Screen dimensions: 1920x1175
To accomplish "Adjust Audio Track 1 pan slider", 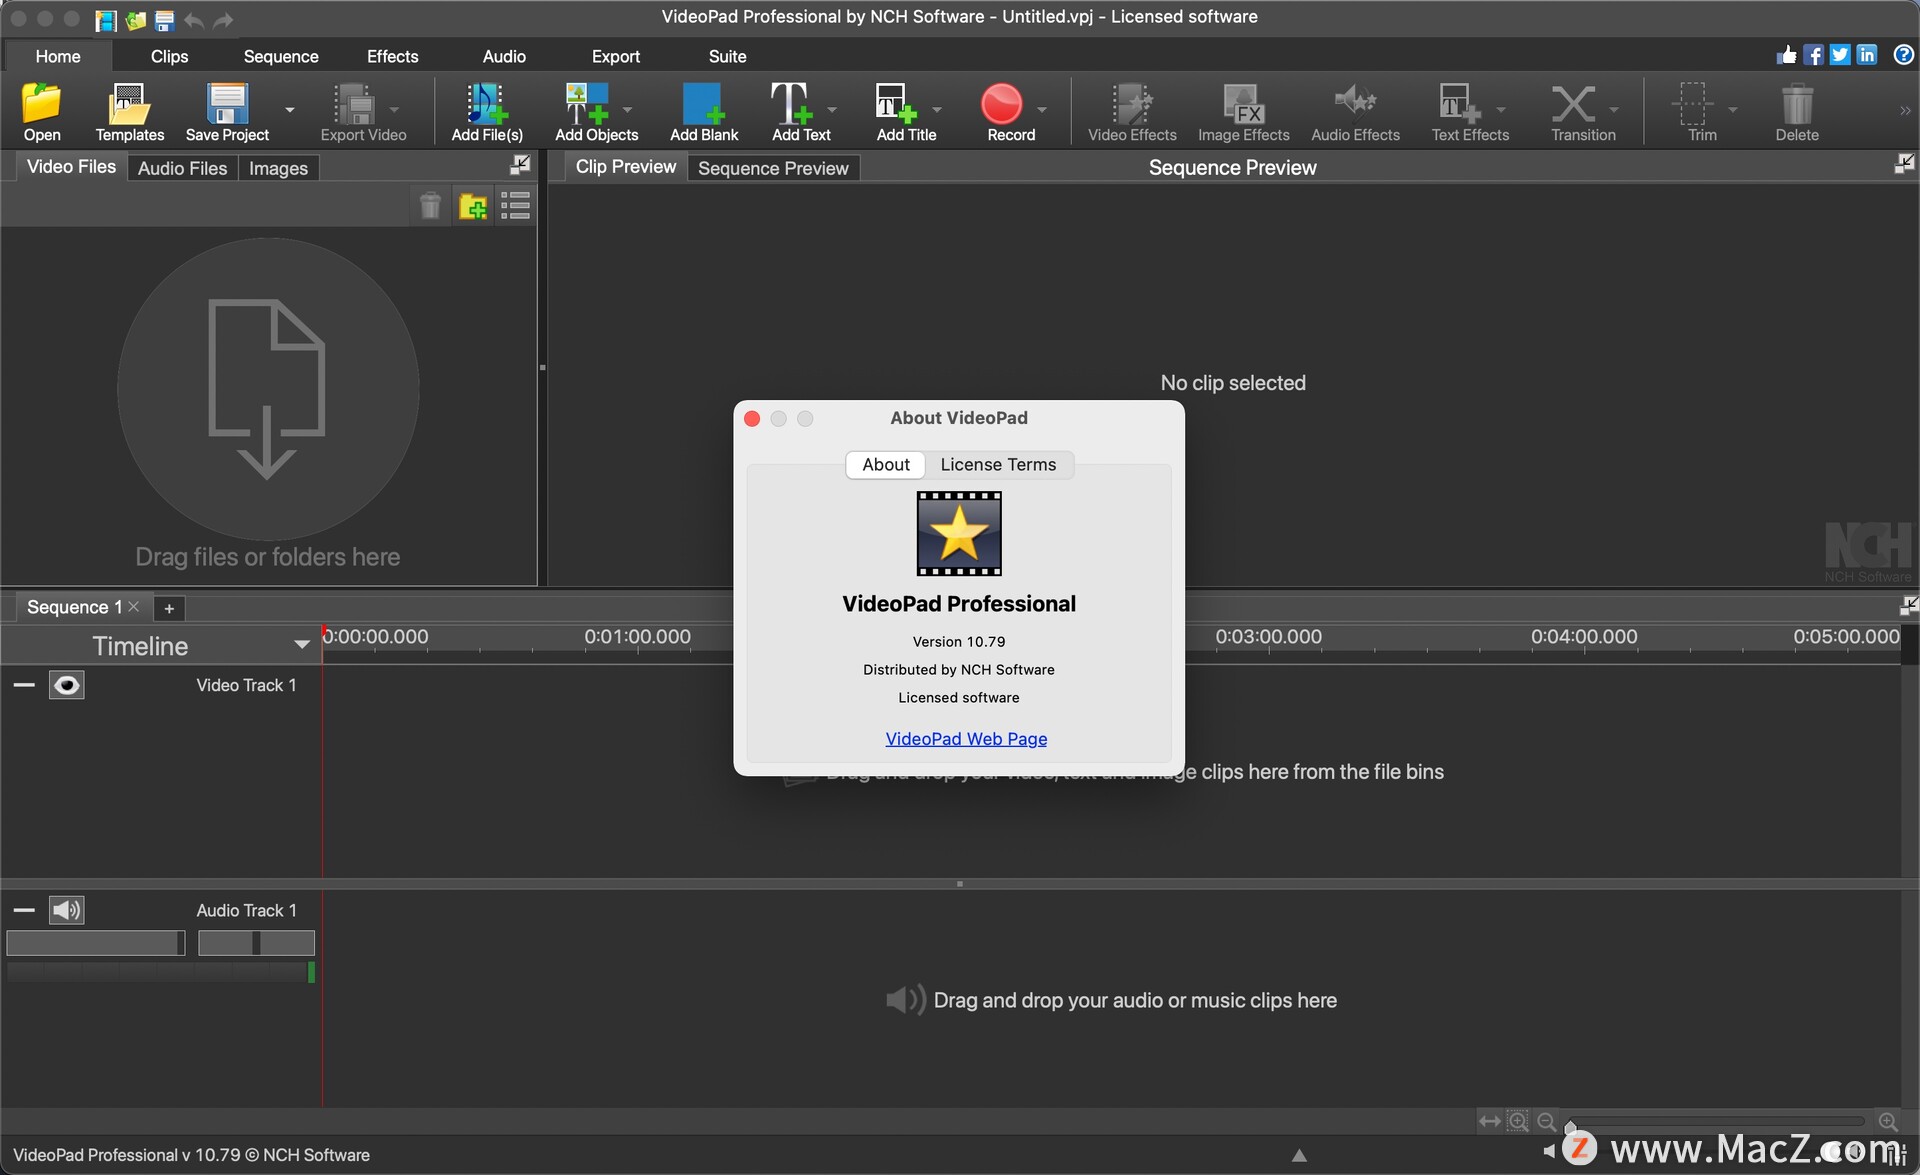I will (x=256, y=943).
